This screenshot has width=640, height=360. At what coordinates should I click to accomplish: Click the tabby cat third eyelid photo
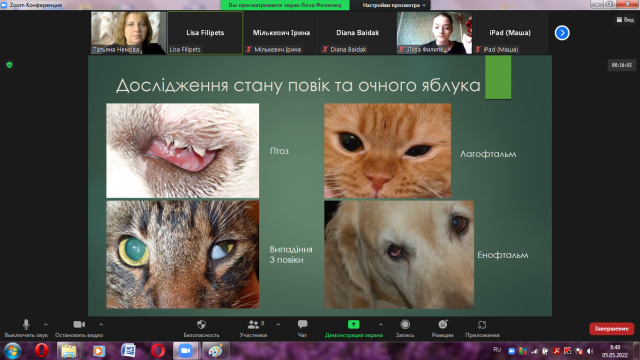182,254
